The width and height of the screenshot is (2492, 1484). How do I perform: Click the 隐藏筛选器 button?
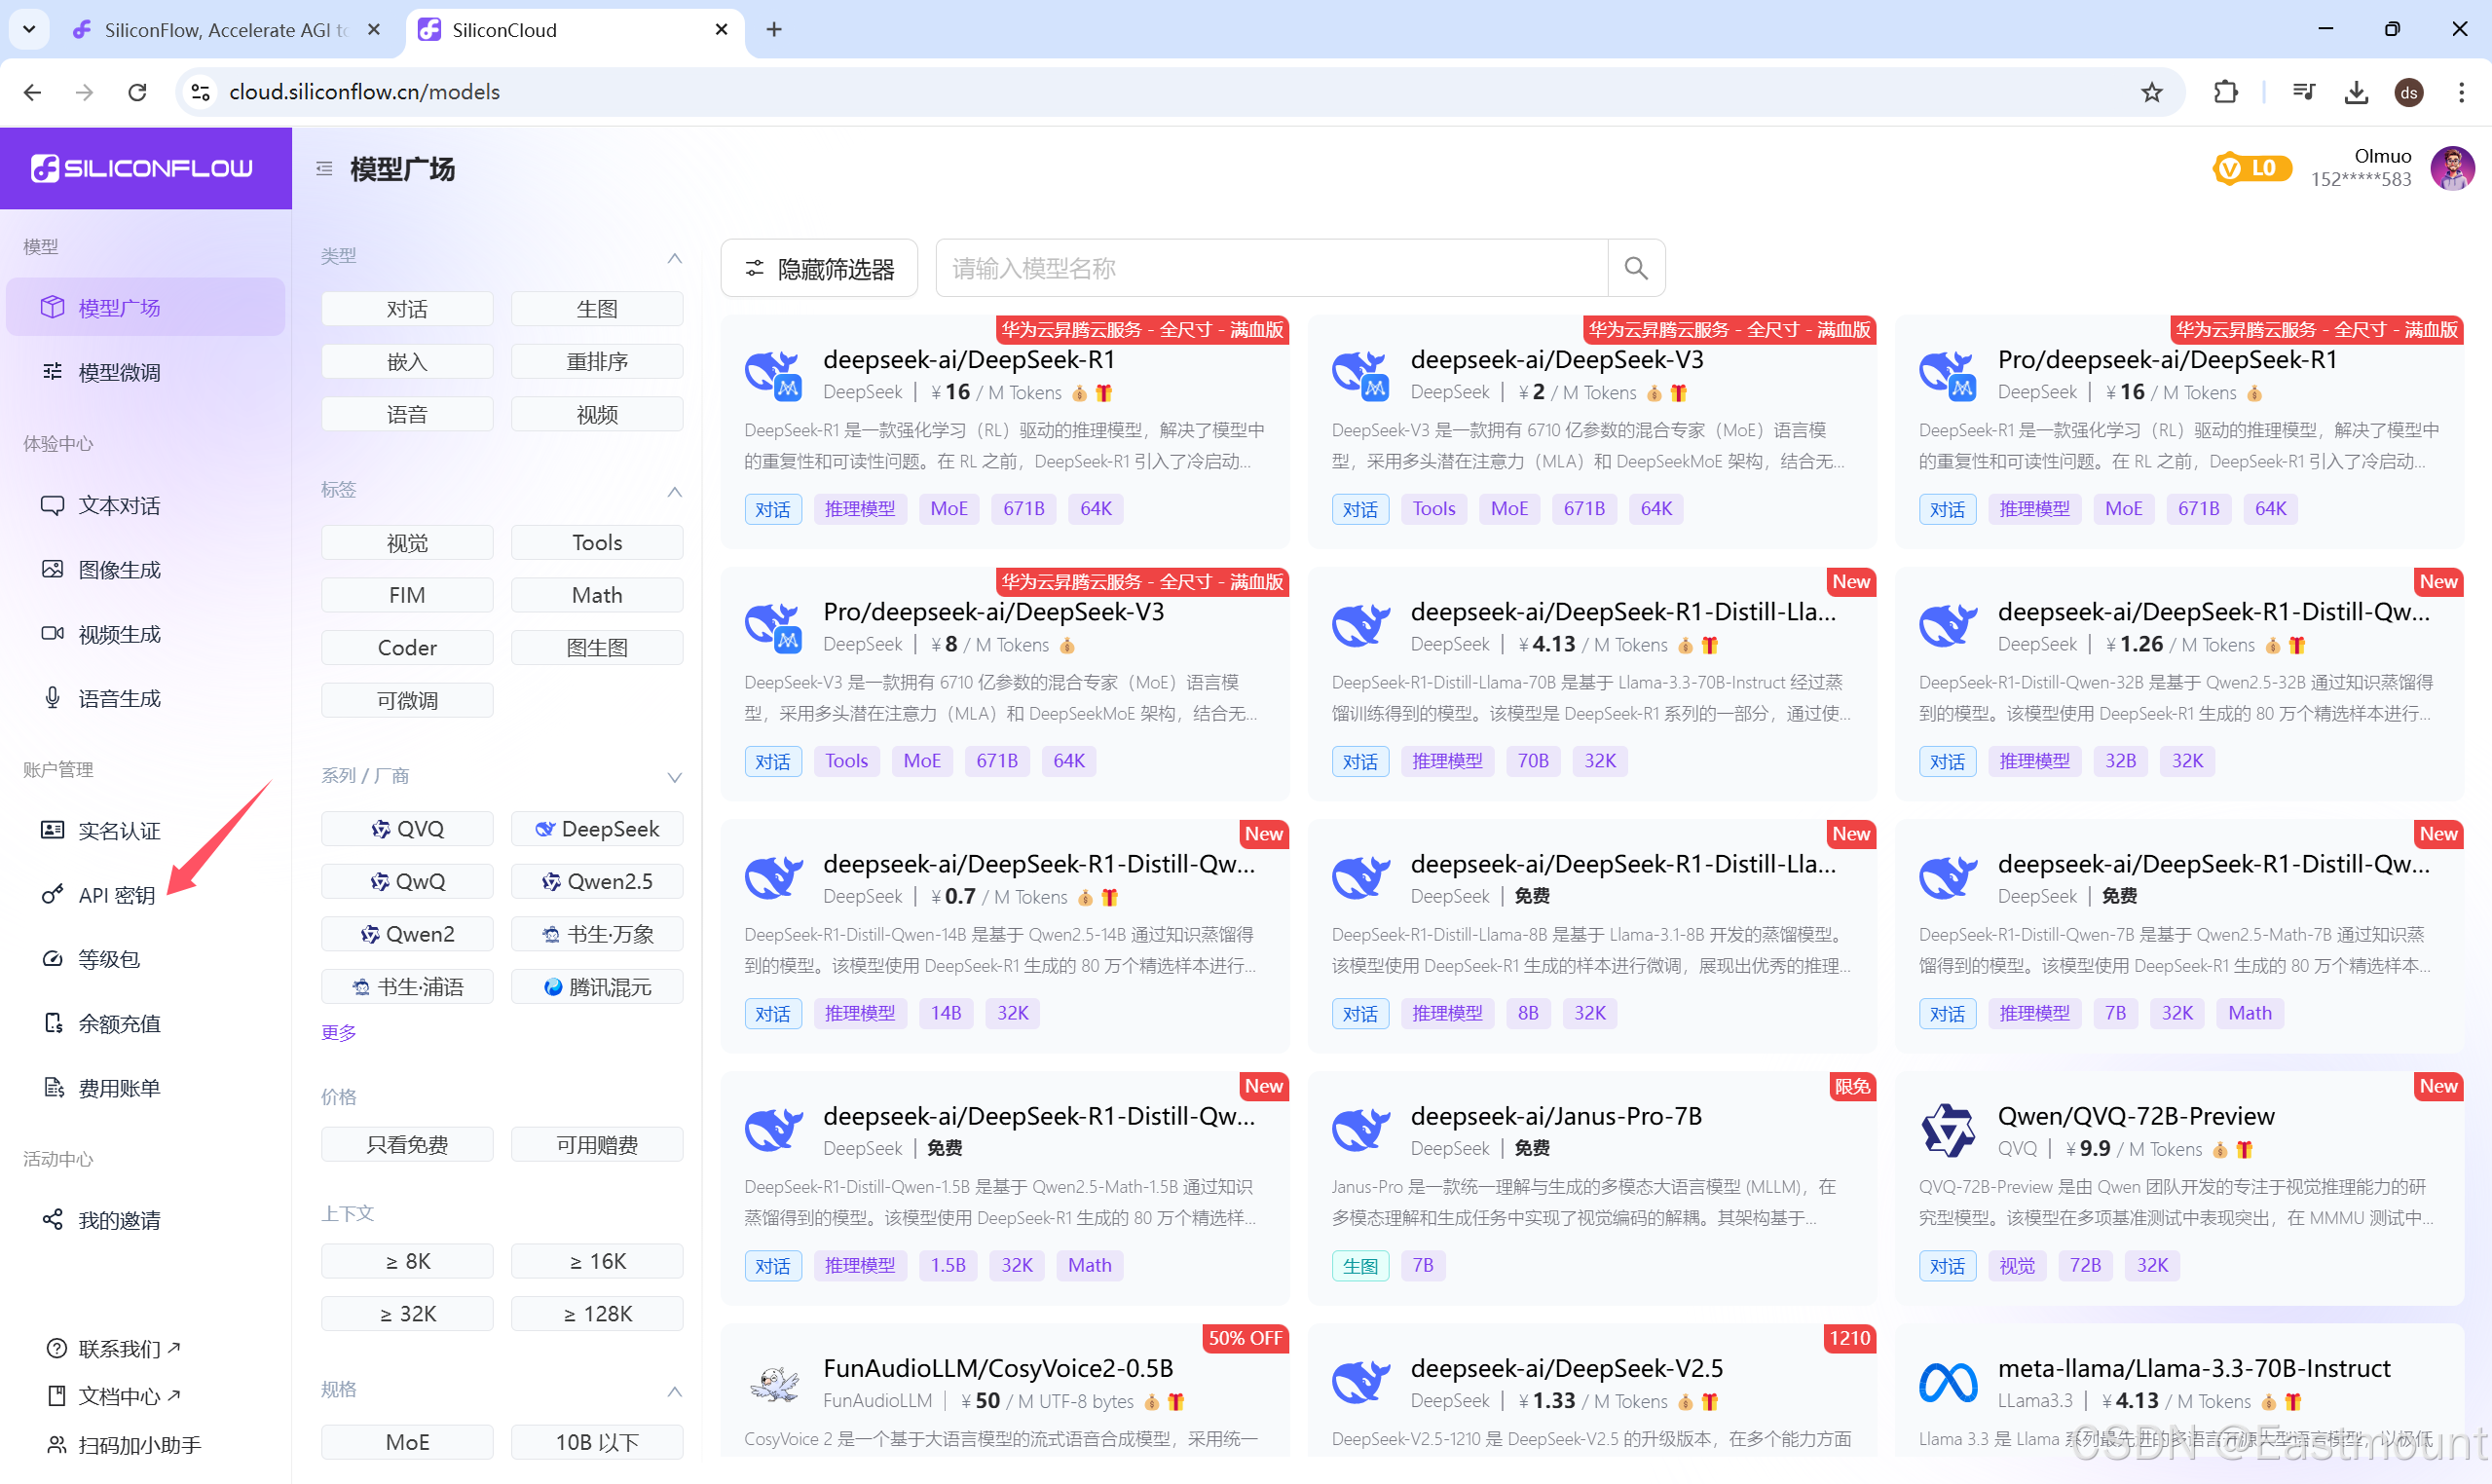819,268
